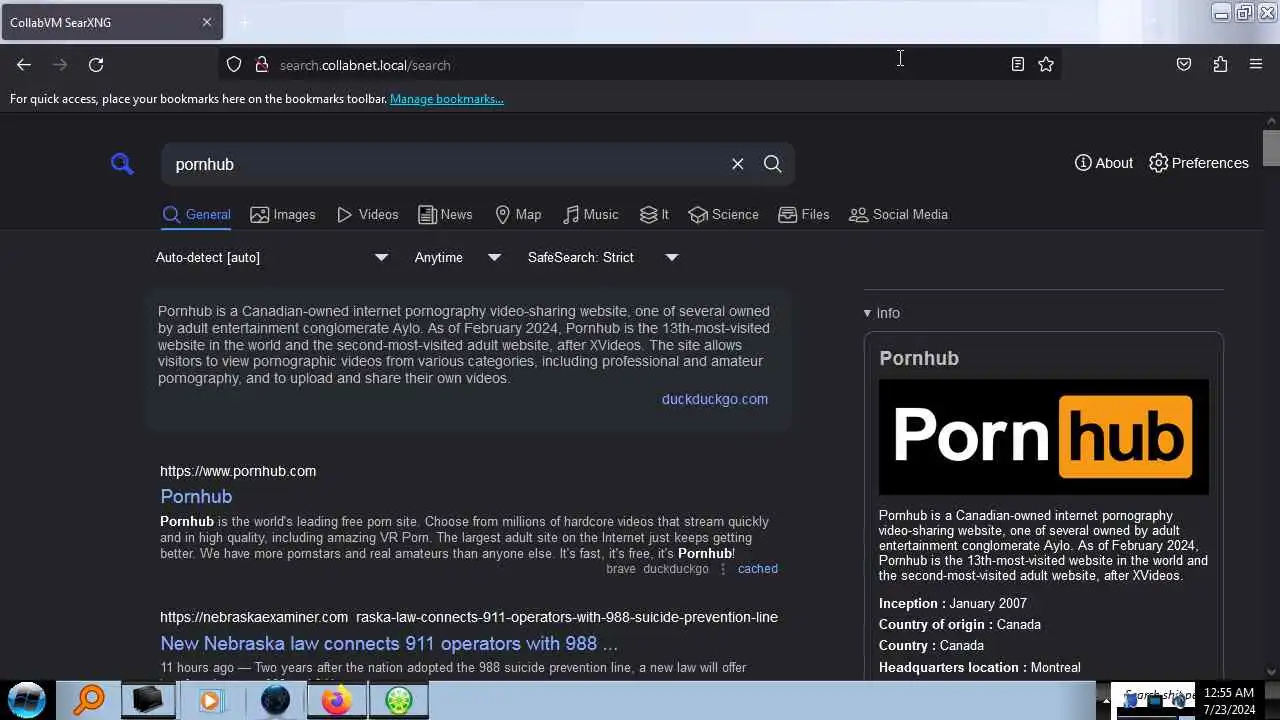Open Preferences with gear icon
This screenshot has height=720, width=1280.
1199,163
